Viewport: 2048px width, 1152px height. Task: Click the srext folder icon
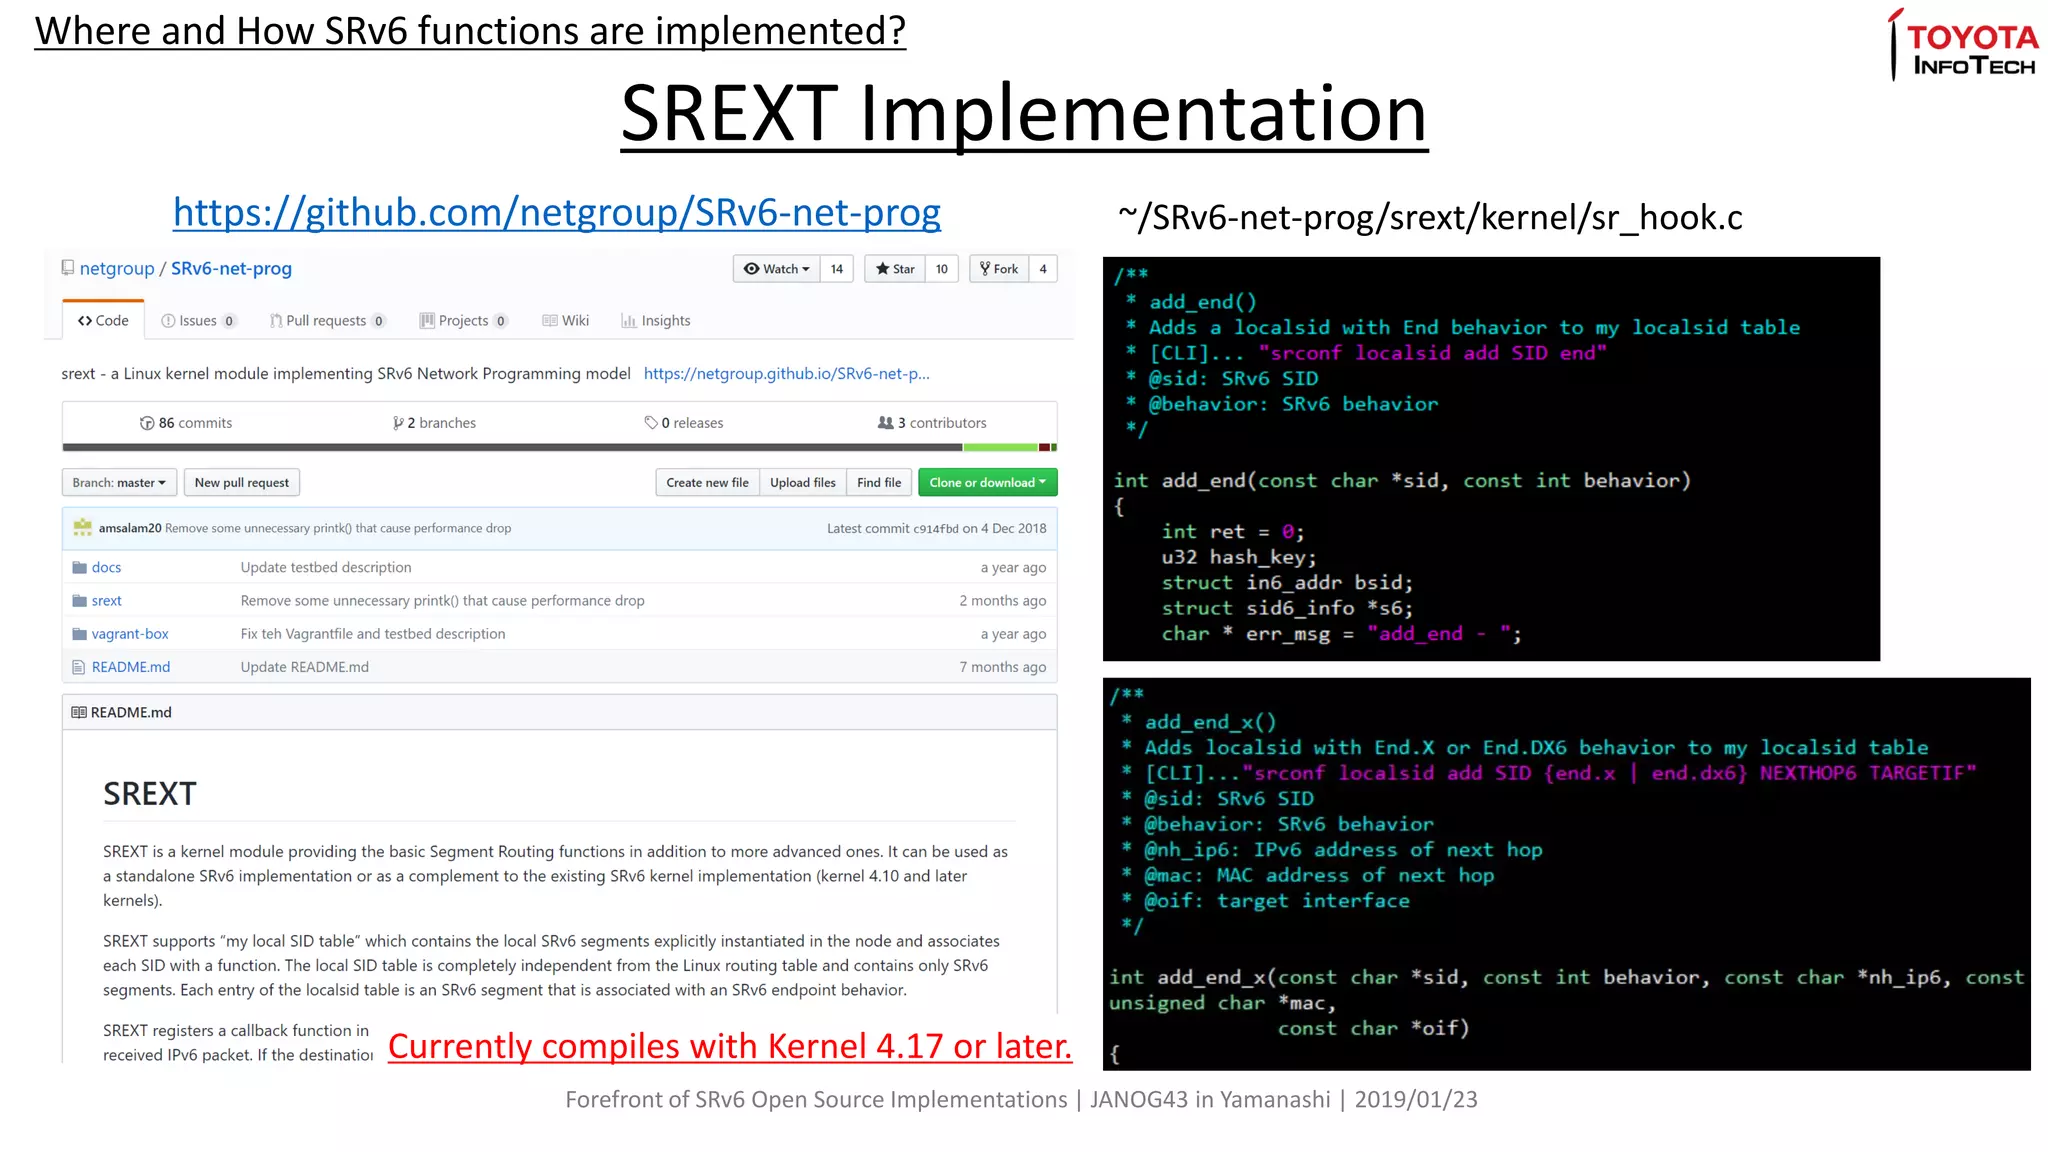pos(79,601)
